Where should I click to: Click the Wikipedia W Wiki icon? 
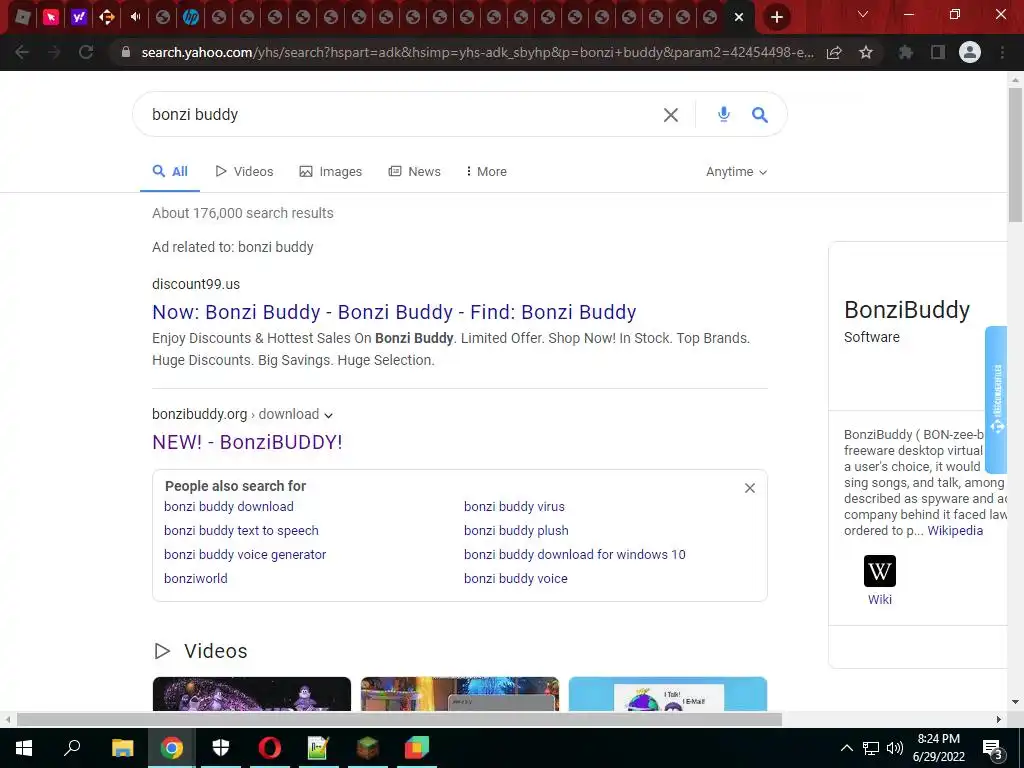(x=880, y=571)
